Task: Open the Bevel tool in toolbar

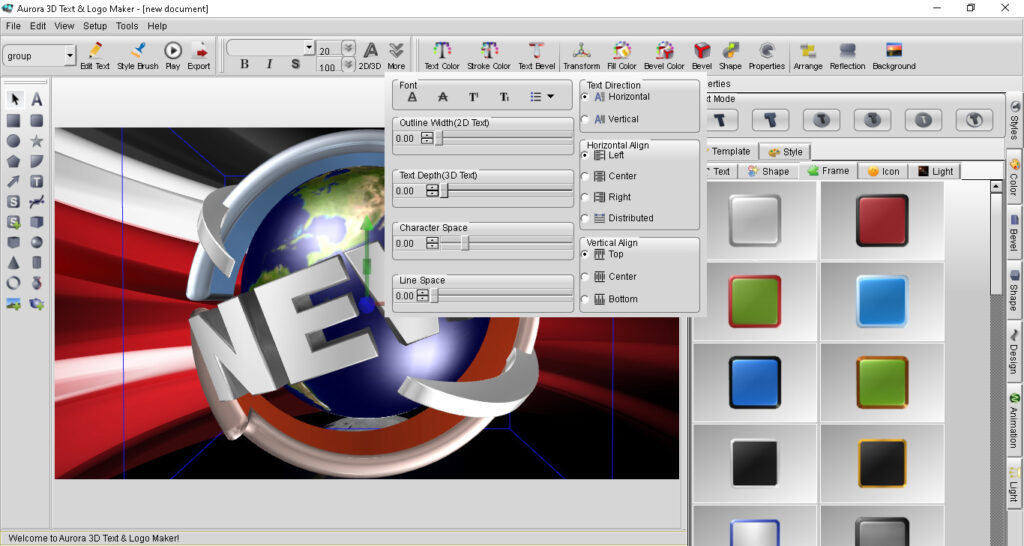Action: (702, 56)
